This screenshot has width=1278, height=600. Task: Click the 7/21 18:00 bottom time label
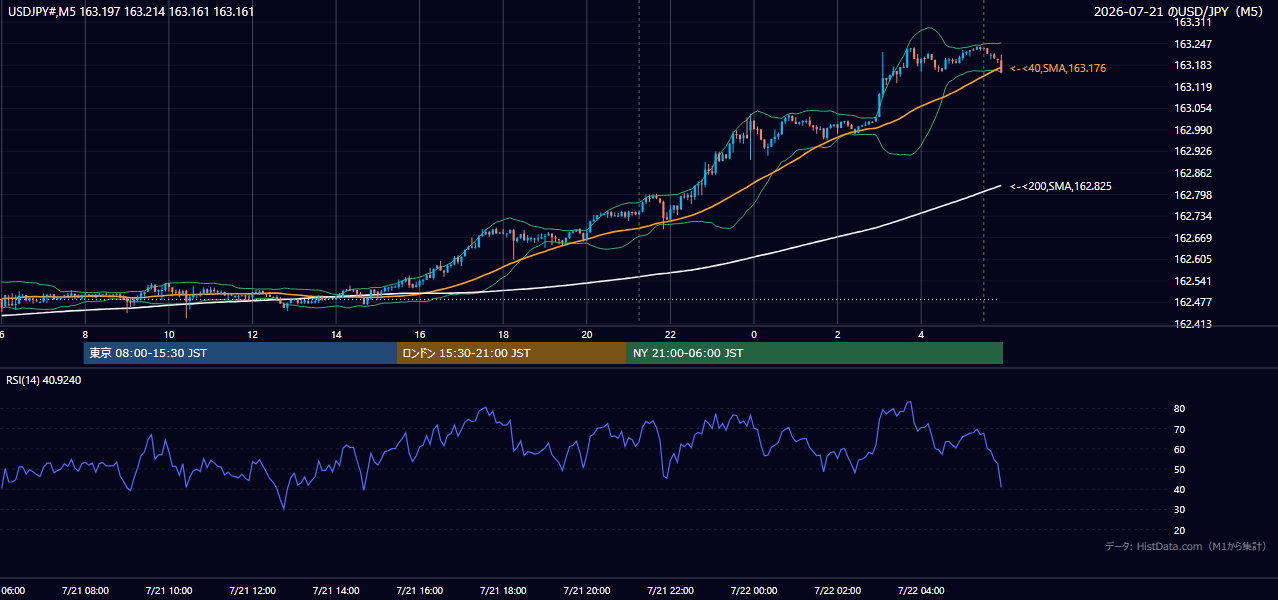click(503, 591)
